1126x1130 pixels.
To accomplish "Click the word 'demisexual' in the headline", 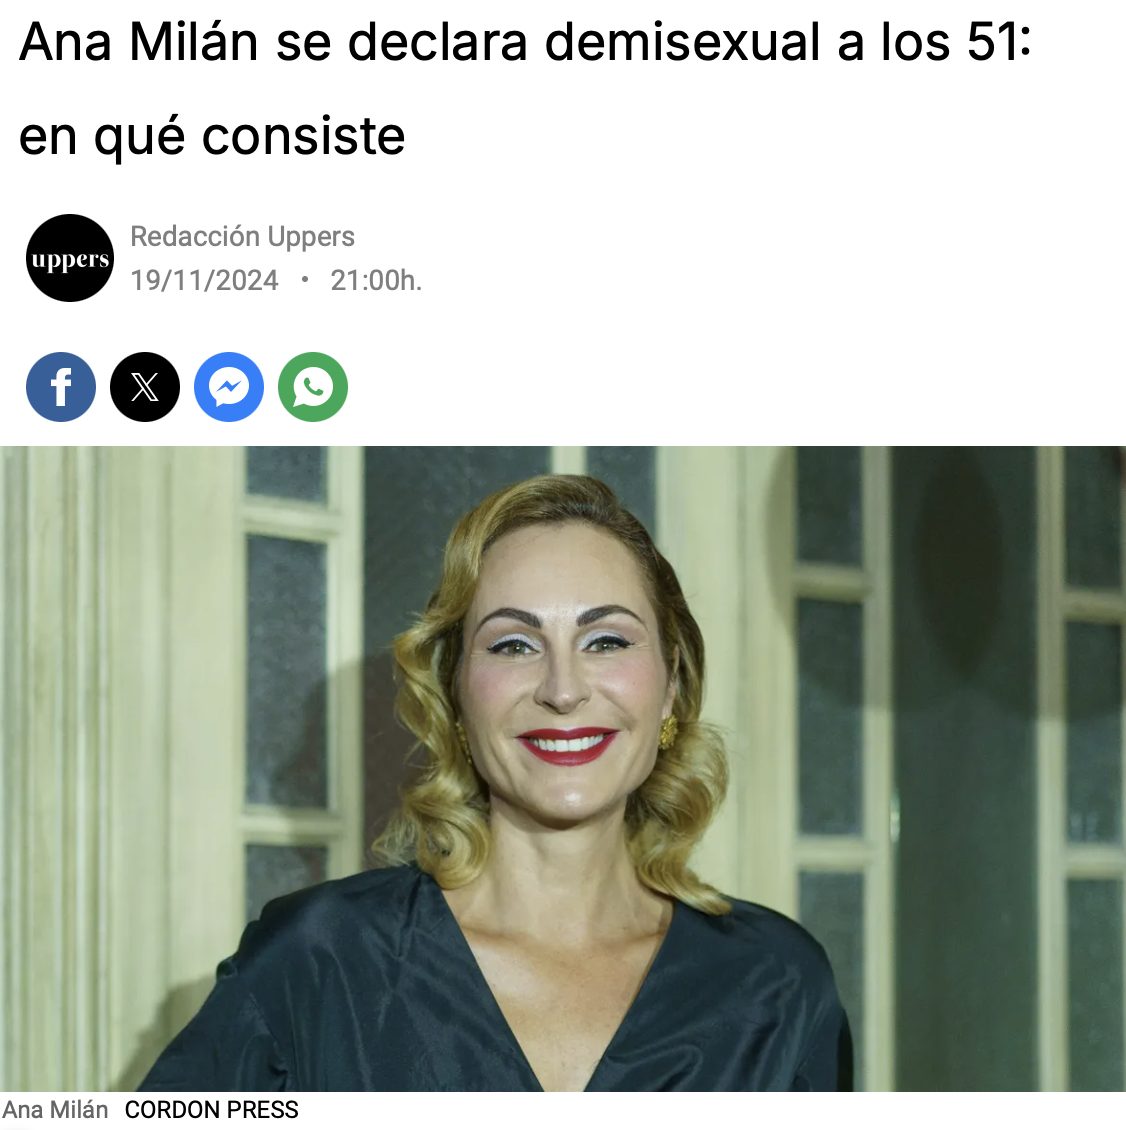I will pyautogui.click(x=683, y=43).
